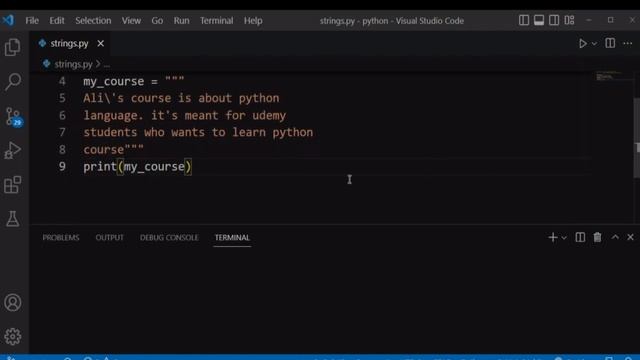
Task: Click the breadcrumb ellipsis item
Action: click(x=107, y=64)
